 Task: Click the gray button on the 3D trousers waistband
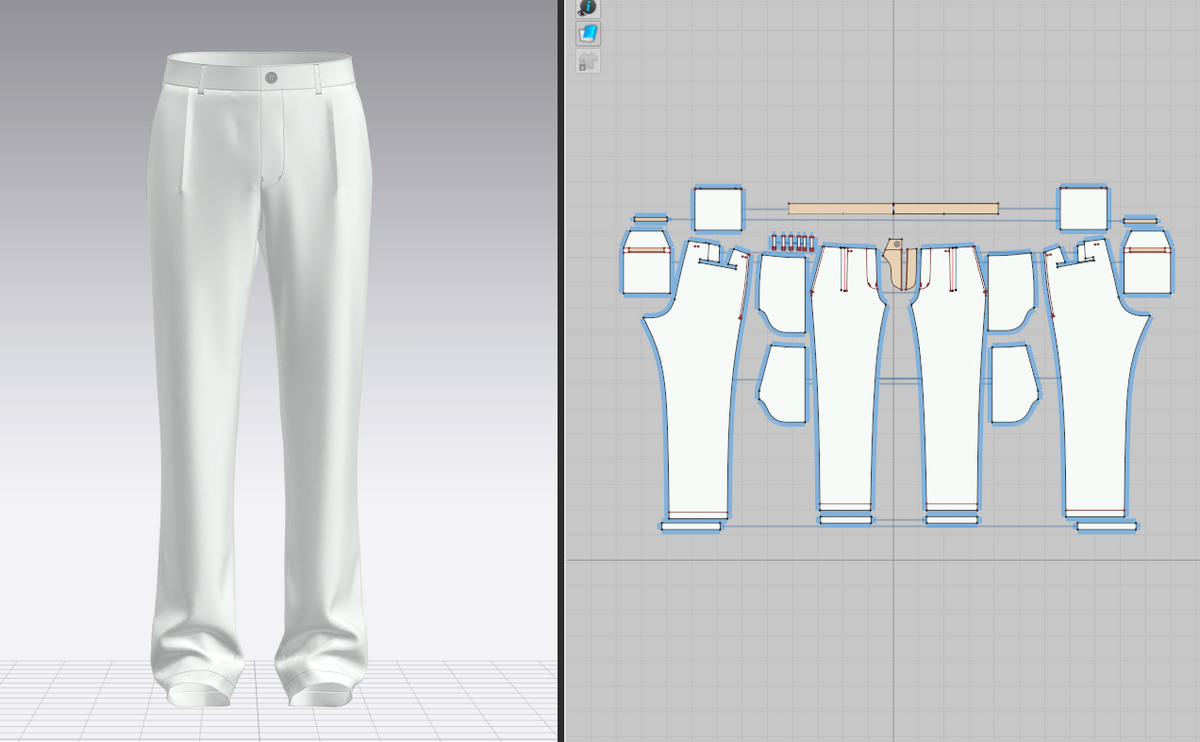click(271, 77)
